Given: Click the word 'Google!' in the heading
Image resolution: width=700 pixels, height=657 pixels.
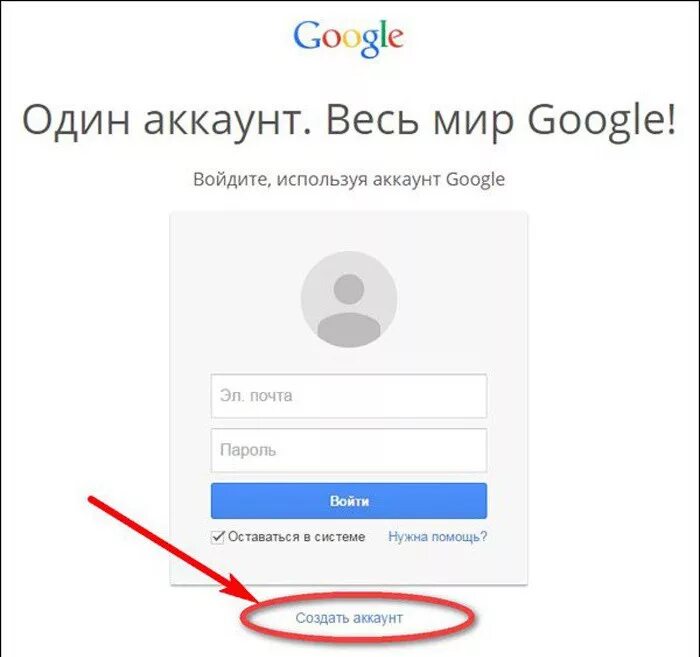Looking at the screenshot, I should point(602,121).
